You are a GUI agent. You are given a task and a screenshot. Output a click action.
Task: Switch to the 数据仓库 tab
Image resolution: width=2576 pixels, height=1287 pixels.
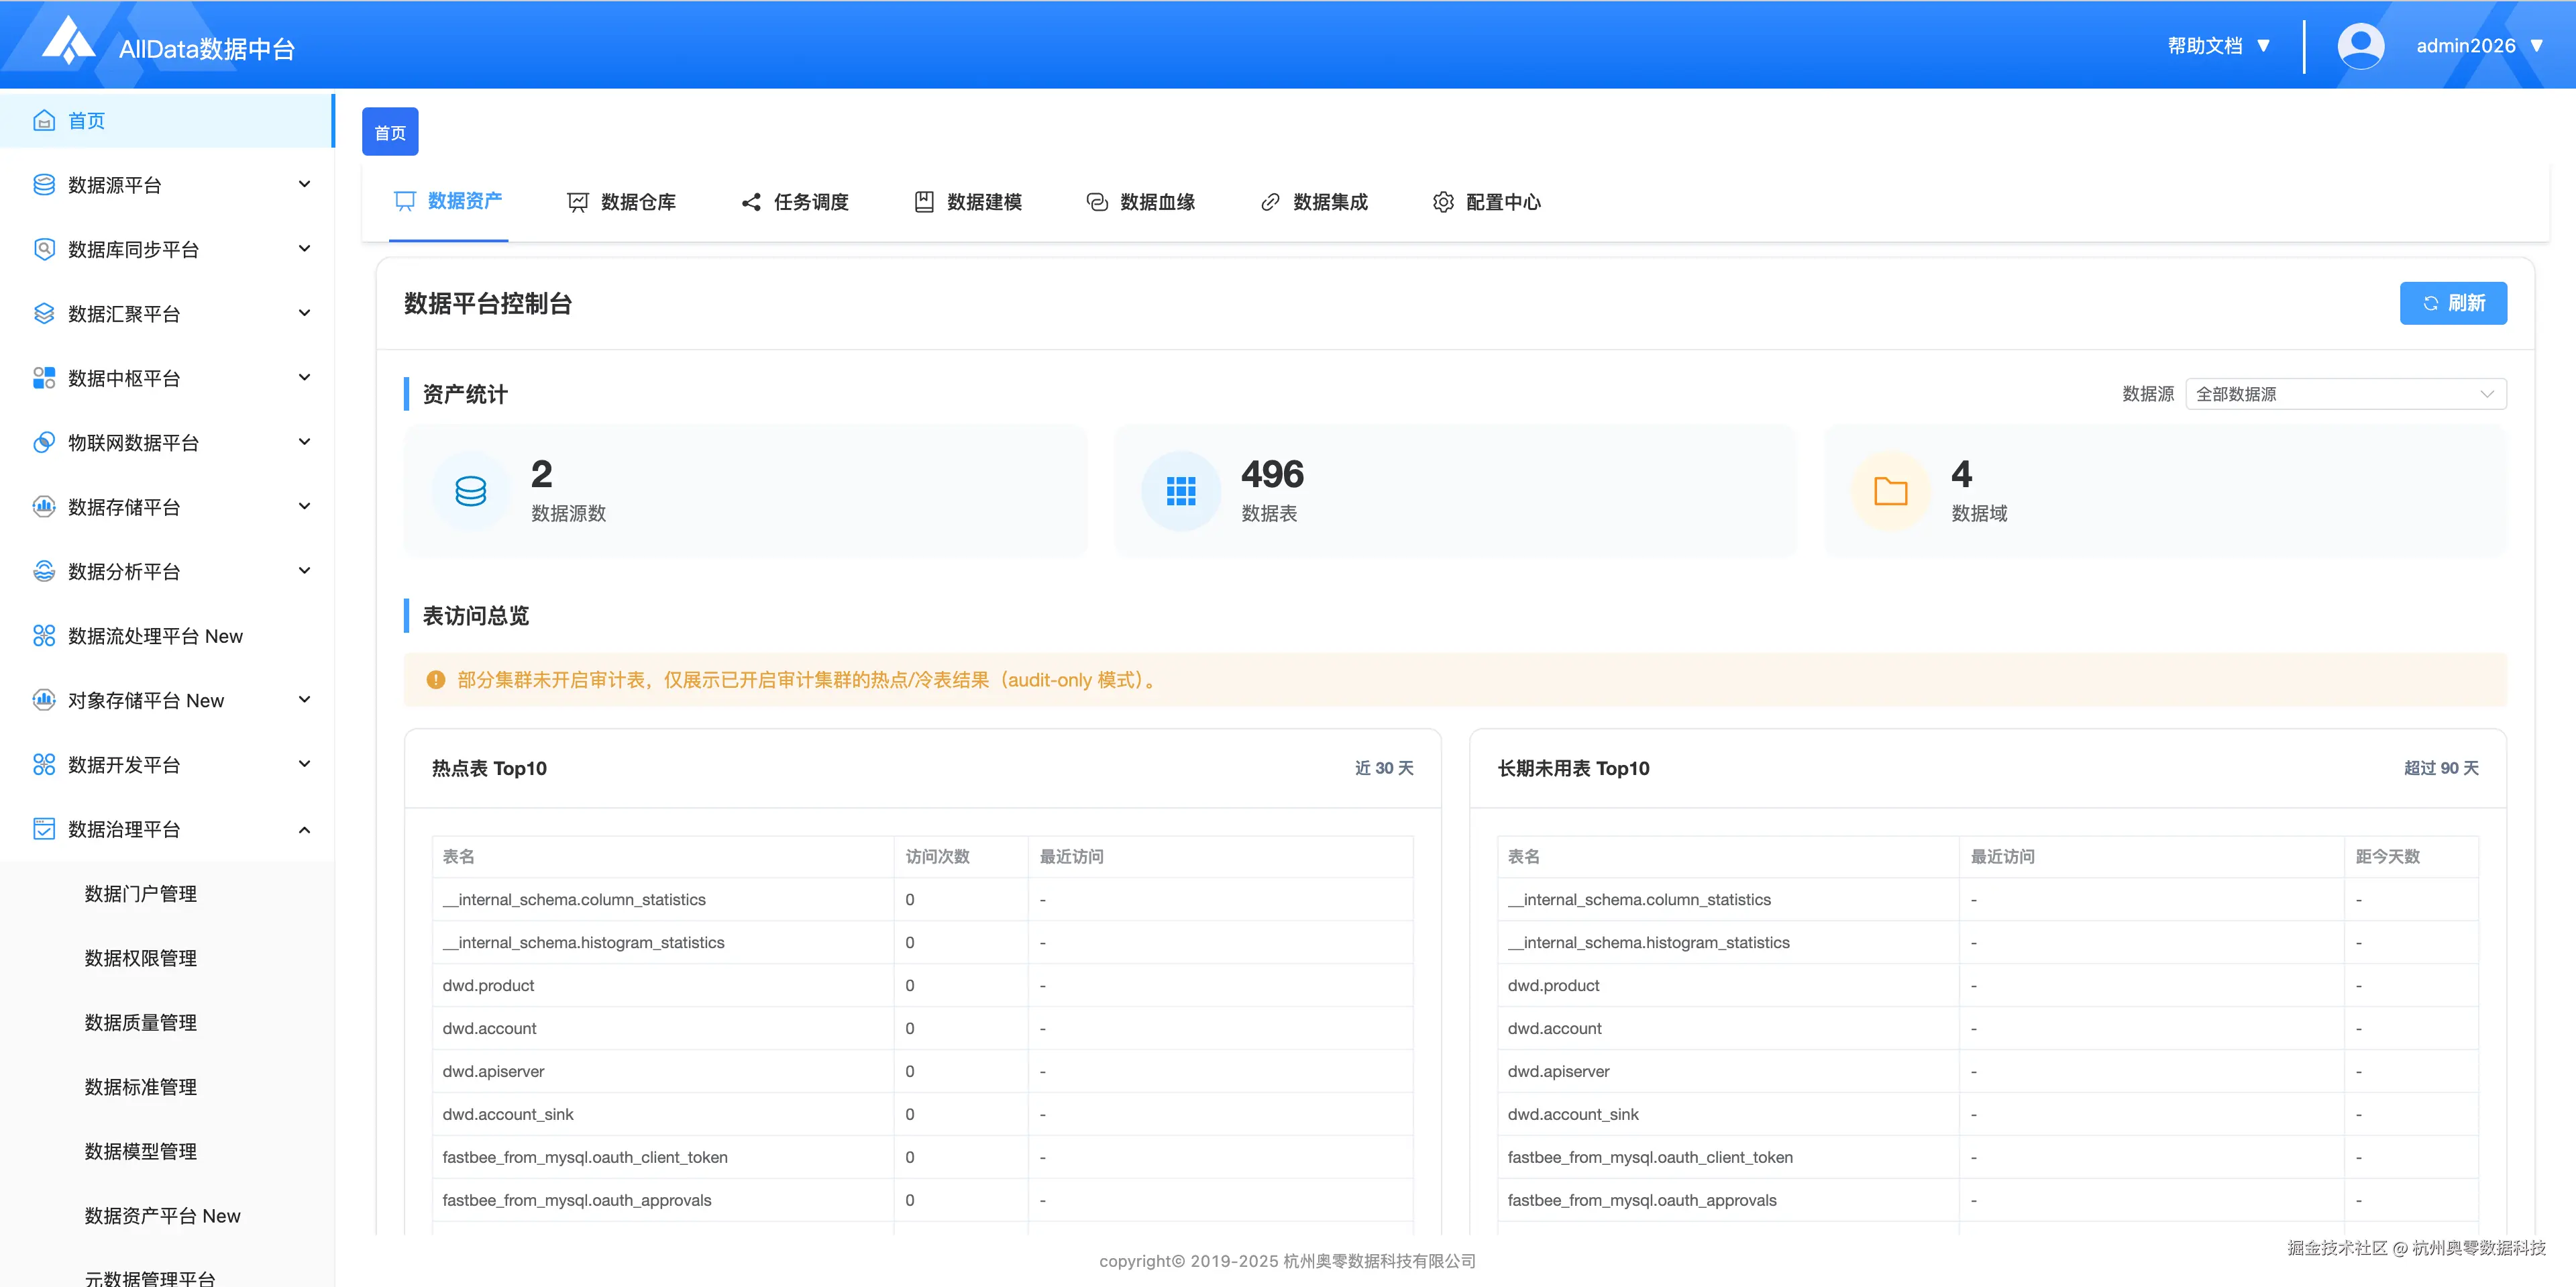(621, 202)
